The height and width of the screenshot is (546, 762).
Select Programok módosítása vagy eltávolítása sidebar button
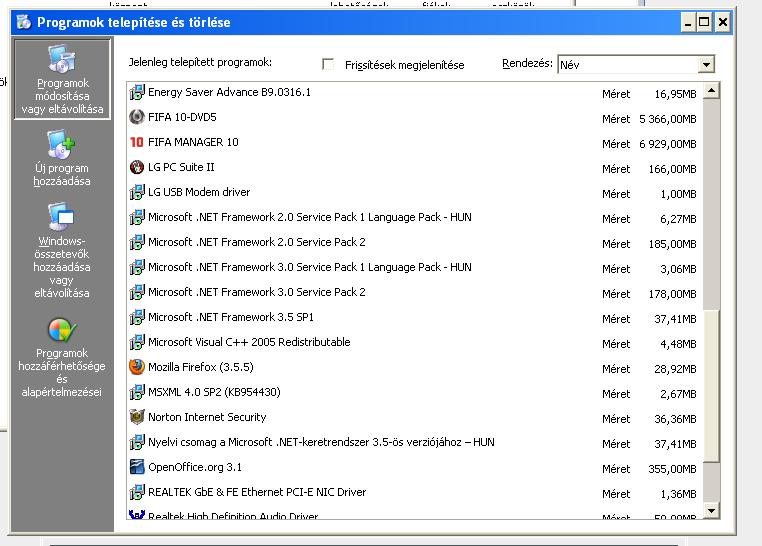[63, 80]
